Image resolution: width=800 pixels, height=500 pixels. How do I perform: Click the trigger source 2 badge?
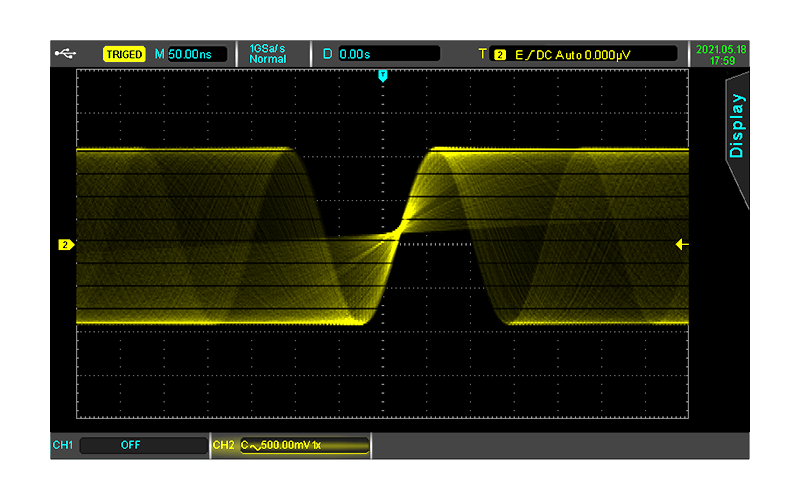(500, 55)
